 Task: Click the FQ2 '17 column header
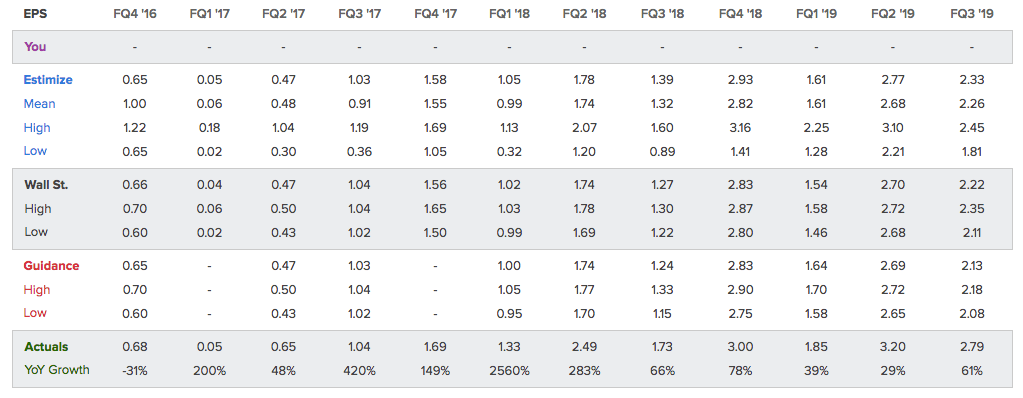point(284,13)
